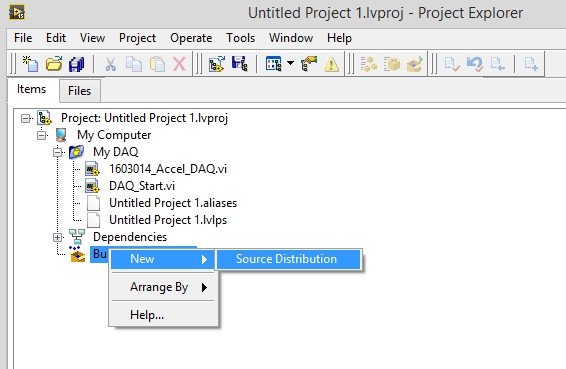Click the Cut scissors icon

point(110,64)
